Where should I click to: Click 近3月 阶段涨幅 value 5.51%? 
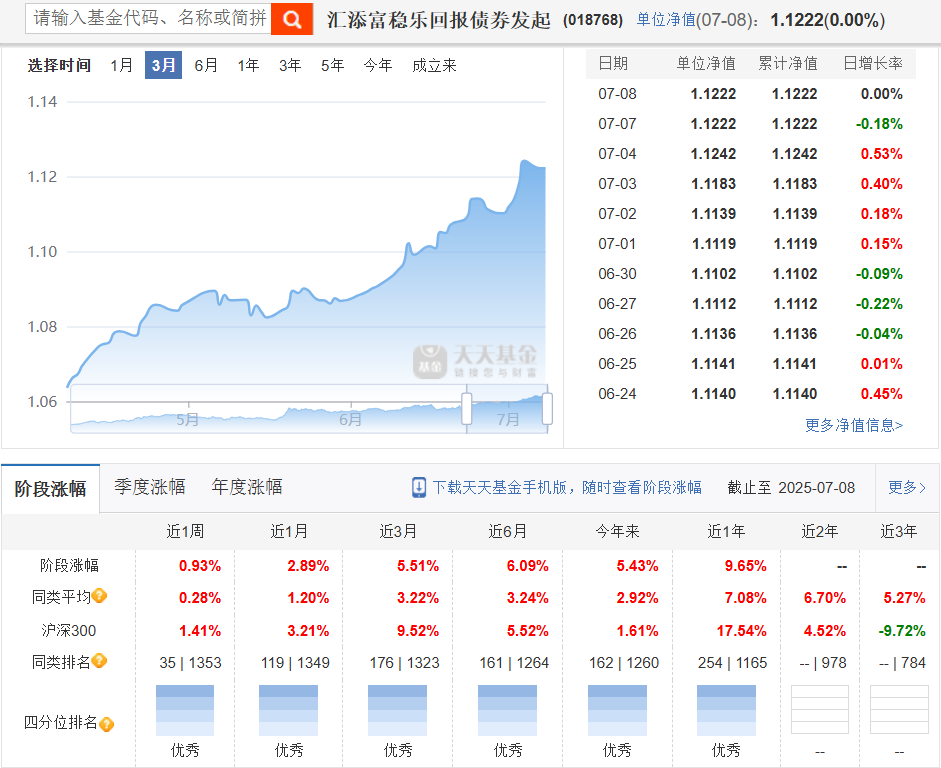[418, 565]
